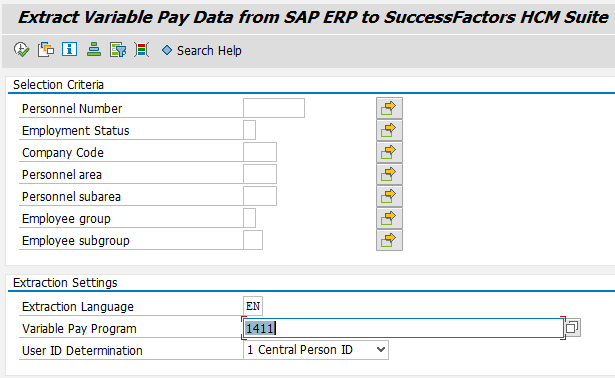Click the selection fields list icon

(x=142, y=50)
